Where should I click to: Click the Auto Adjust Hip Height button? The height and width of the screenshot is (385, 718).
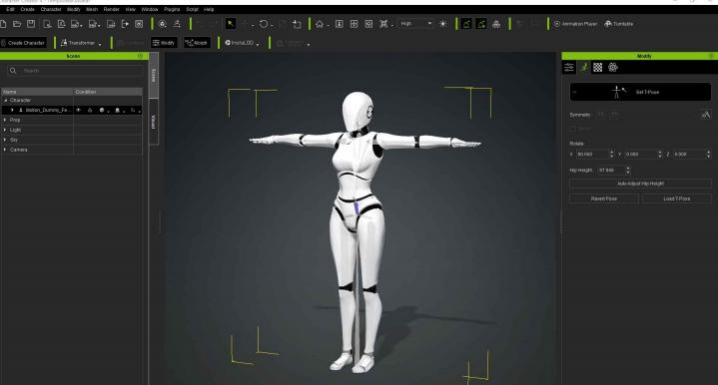(640, 184)
